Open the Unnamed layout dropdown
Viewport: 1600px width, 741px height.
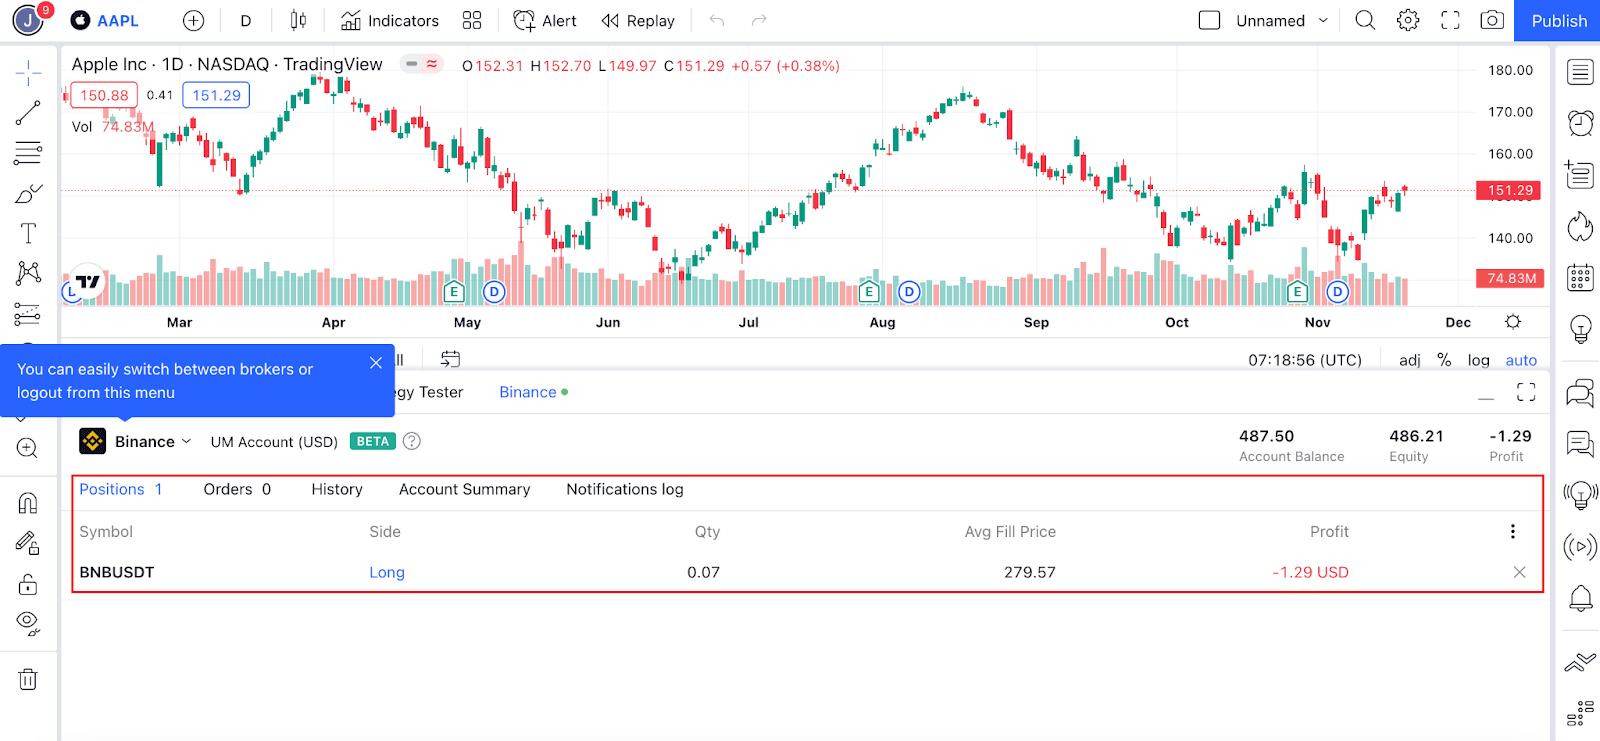(x=1282, y=20)
